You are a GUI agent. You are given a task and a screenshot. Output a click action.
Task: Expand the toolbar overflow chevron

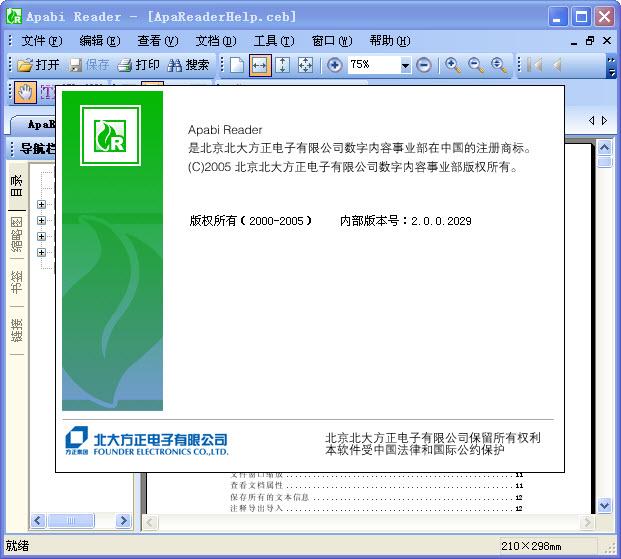tap(611, 66)
